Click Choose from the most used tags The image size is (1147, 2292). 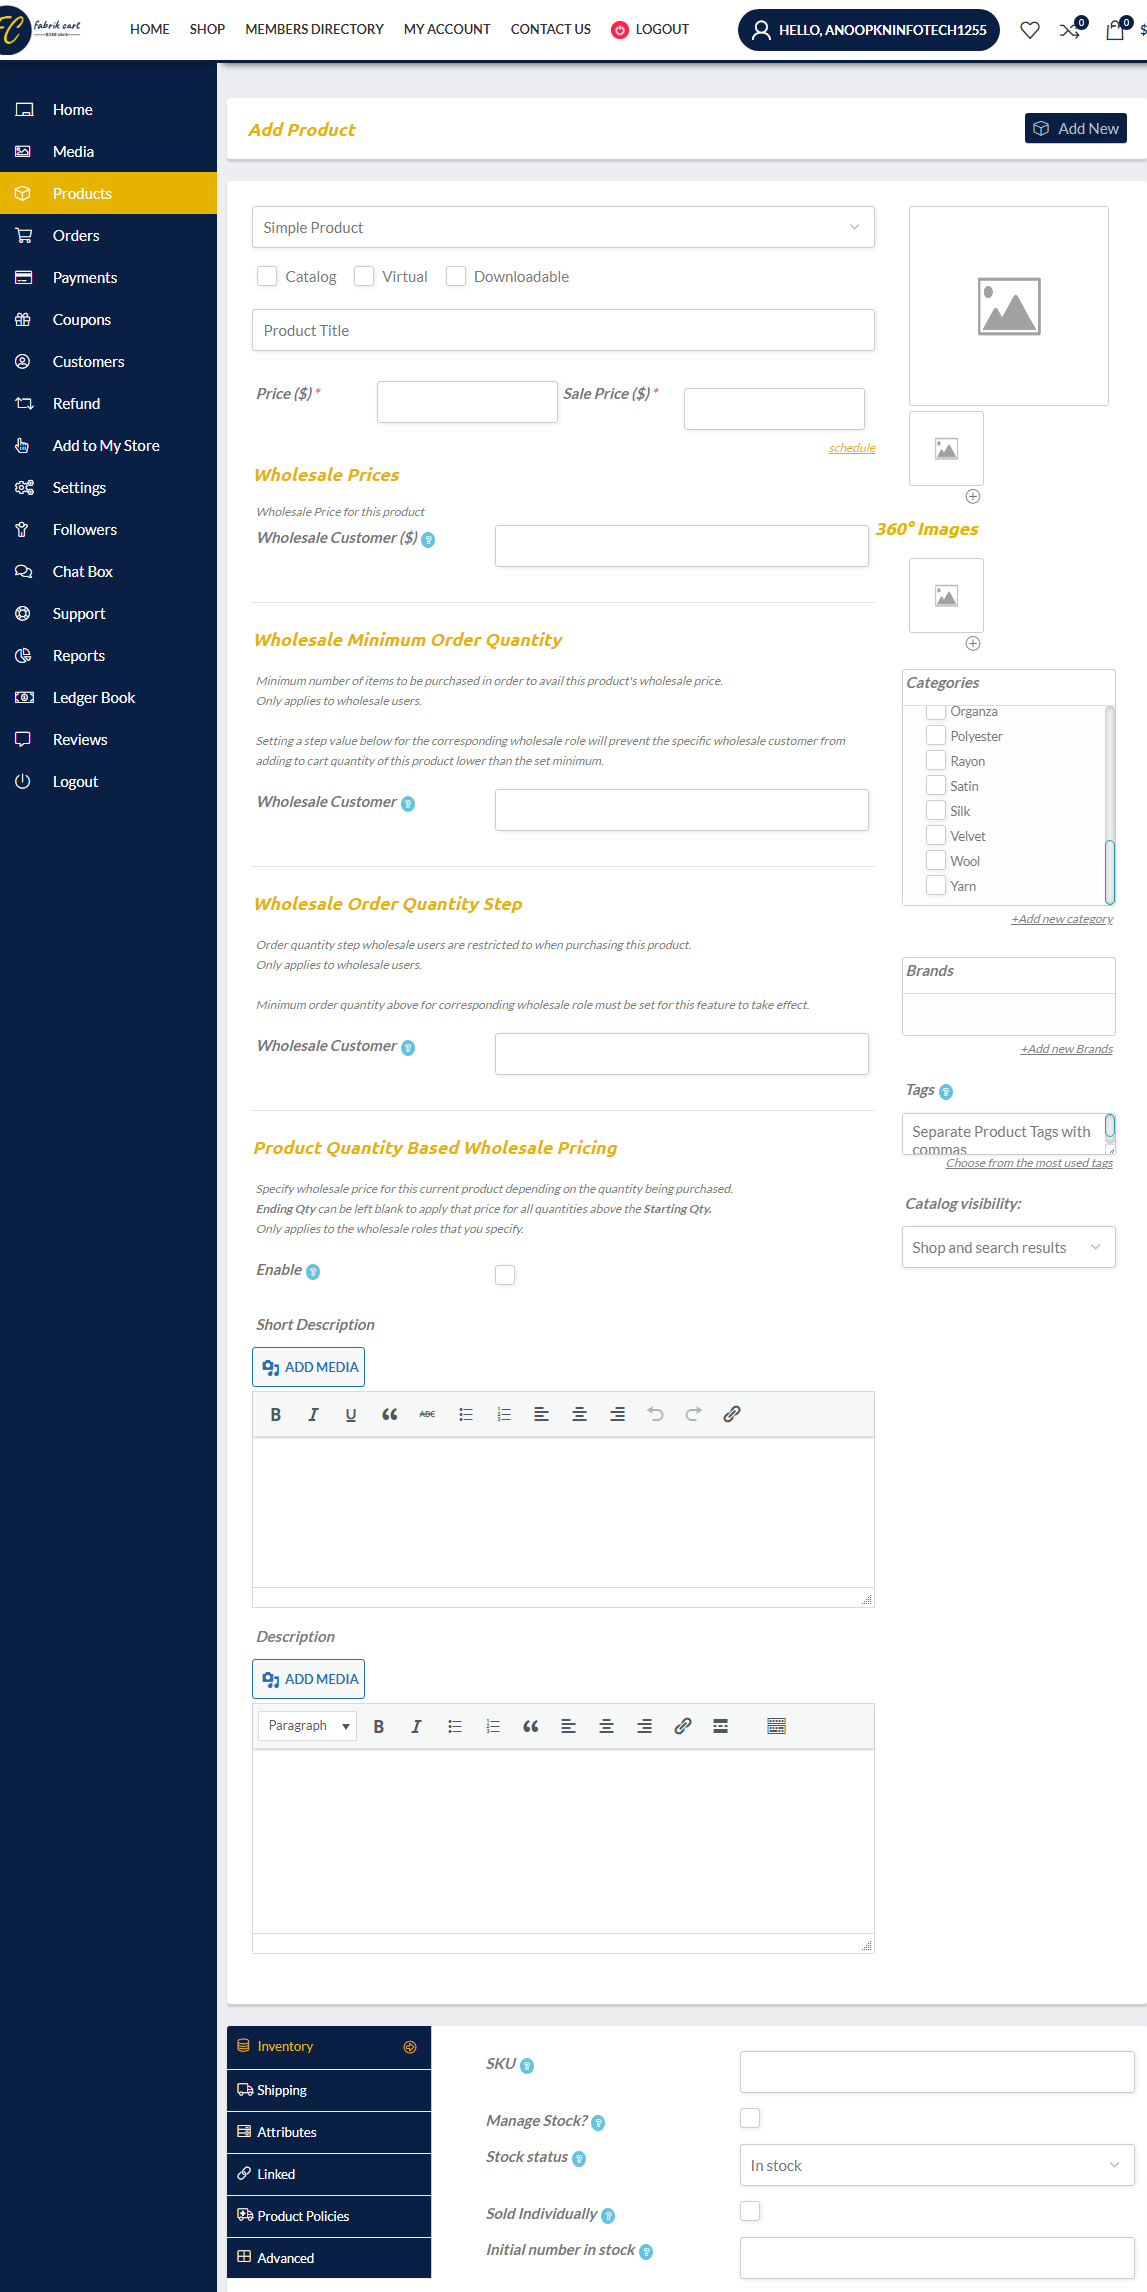pos(1029,1163)
